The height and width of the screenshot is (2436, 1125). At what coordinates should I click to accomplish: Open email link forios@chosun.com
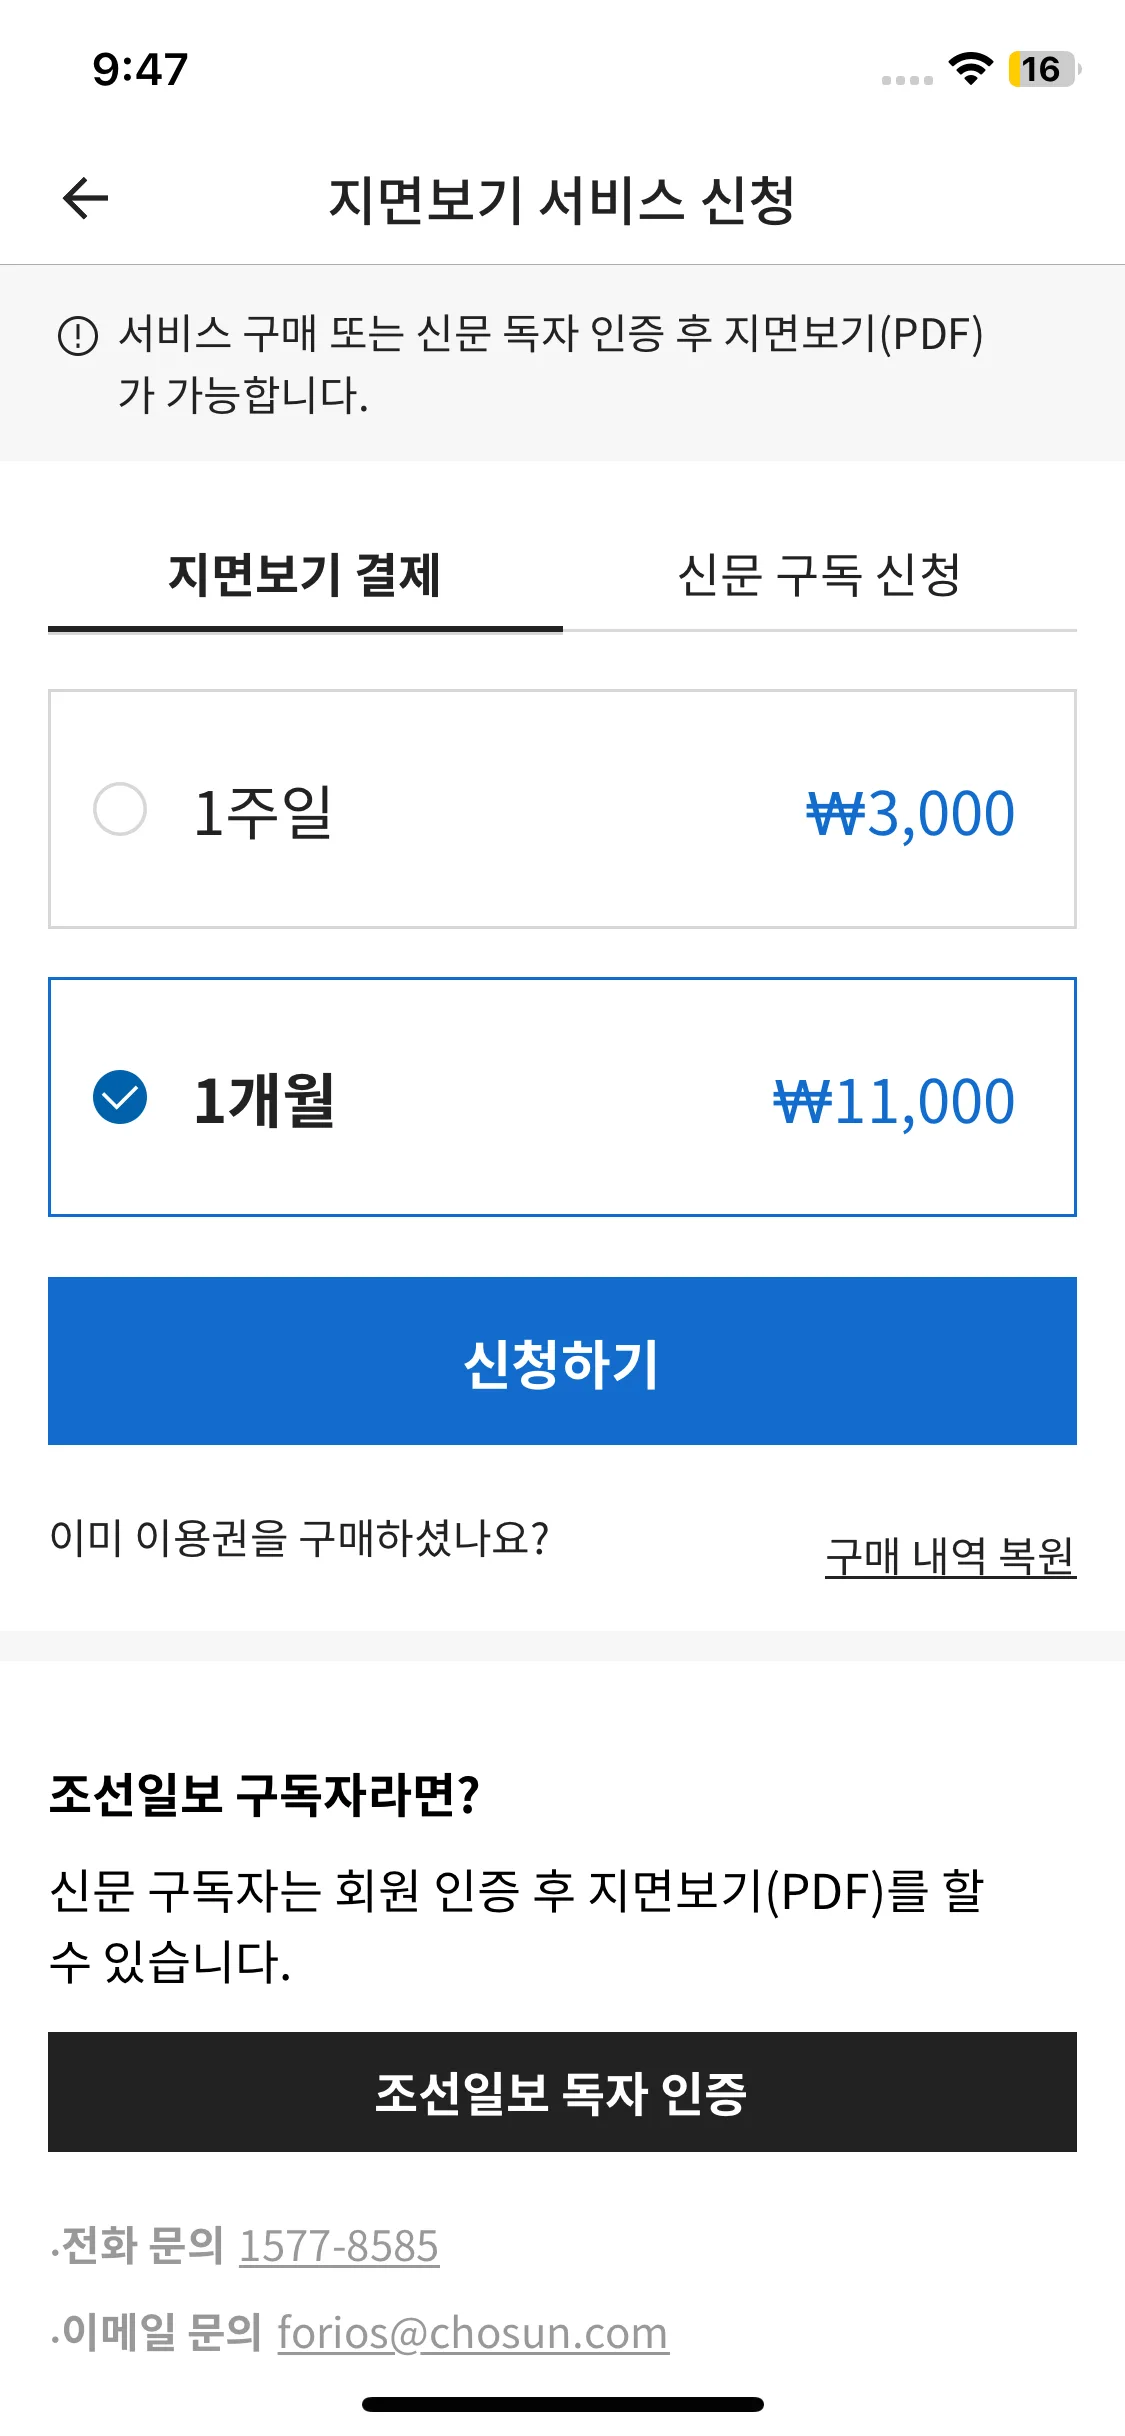click(x=473, y=2333)
